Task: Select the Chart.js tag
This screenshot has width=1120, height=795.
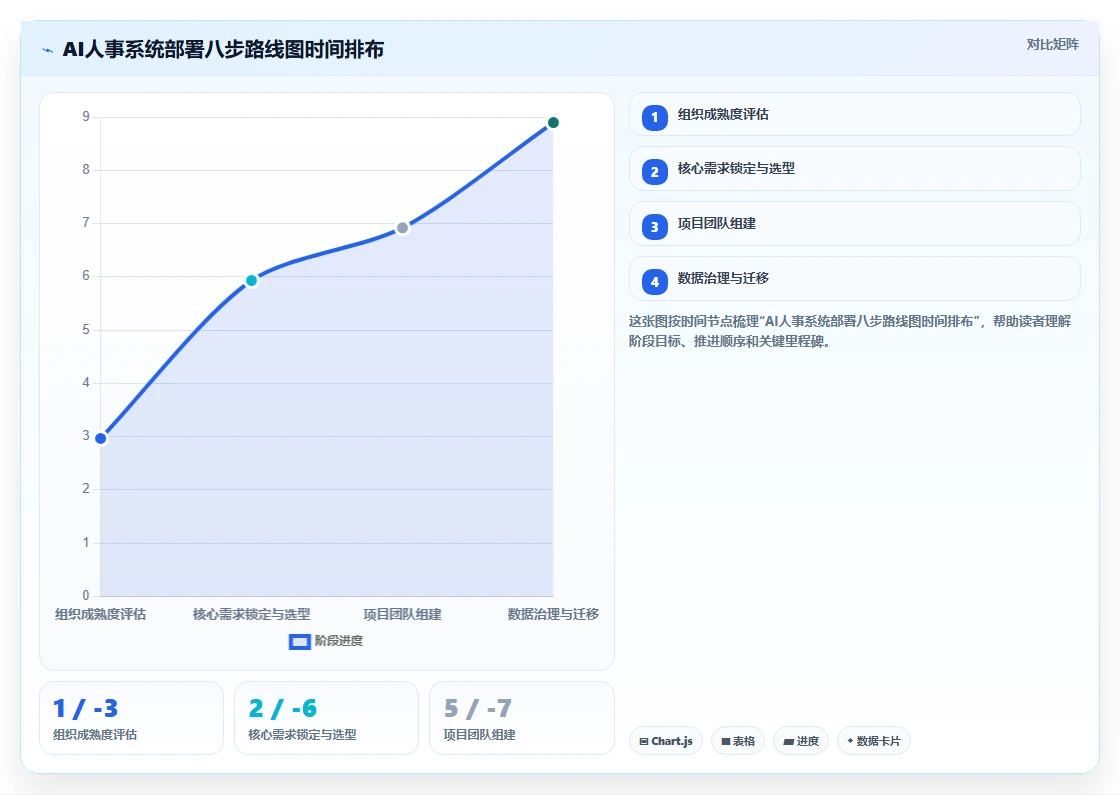Action: 666,741
